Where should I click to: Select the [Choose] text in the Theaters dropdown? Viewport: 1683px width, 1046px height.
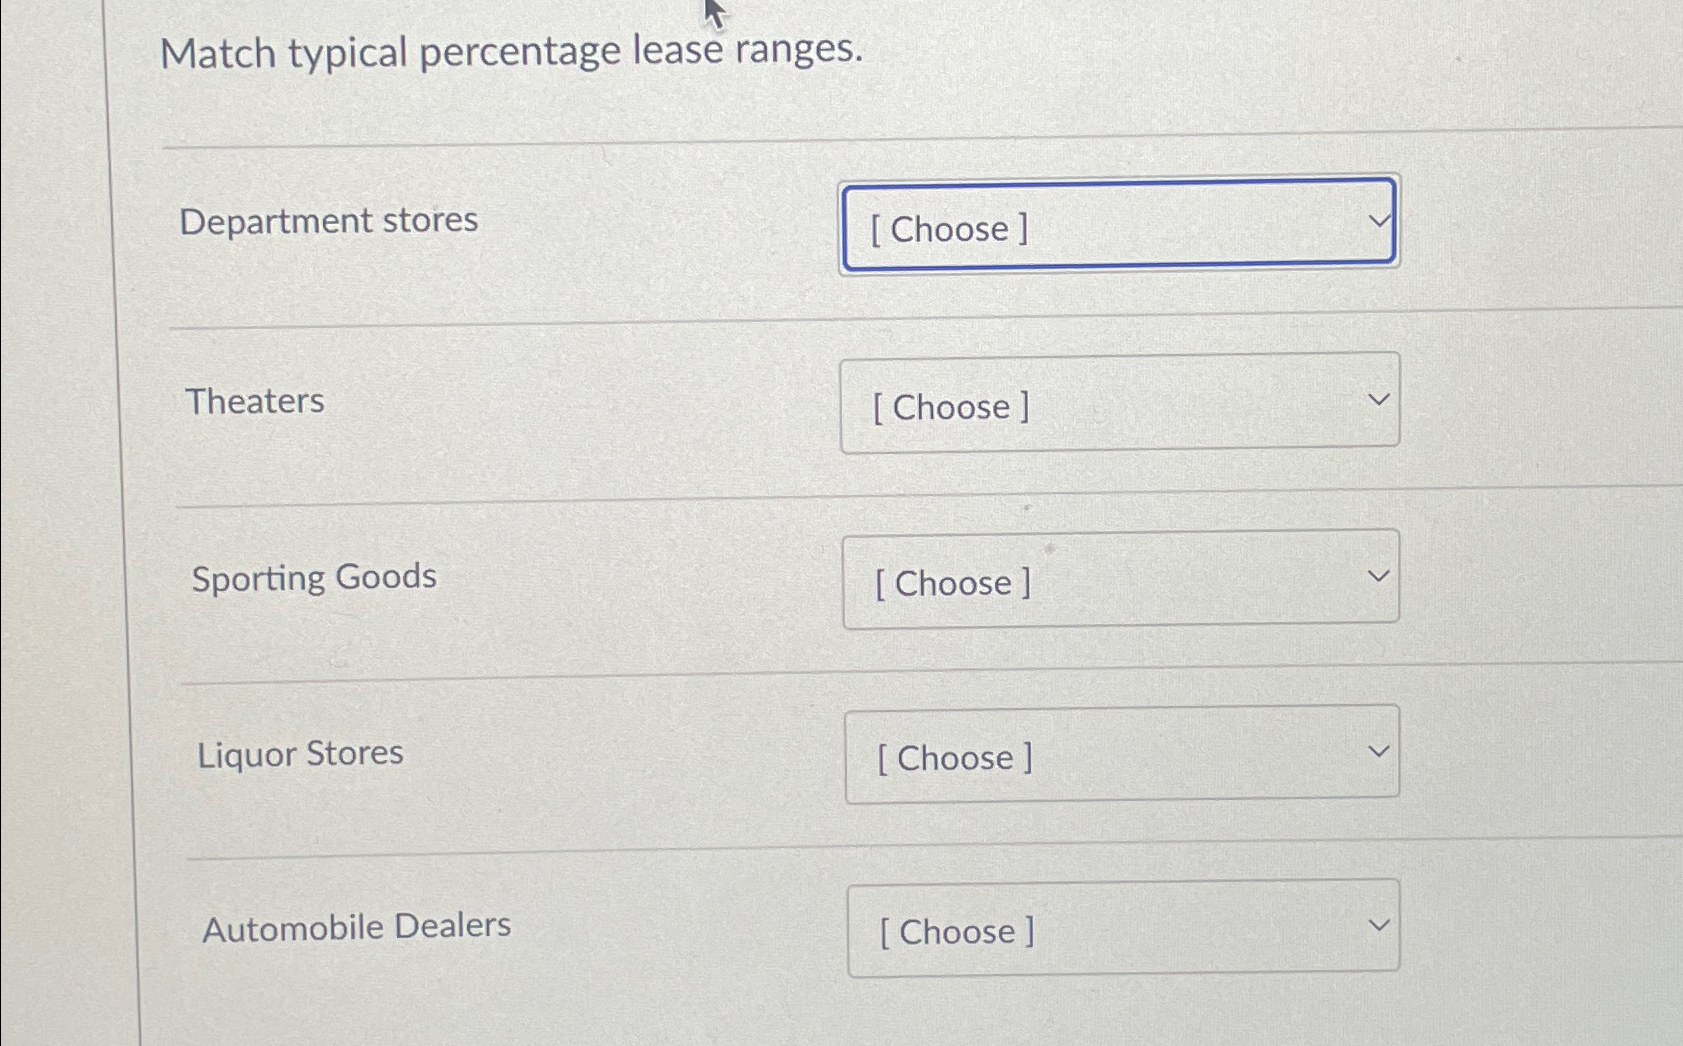[x=949, y=406]
